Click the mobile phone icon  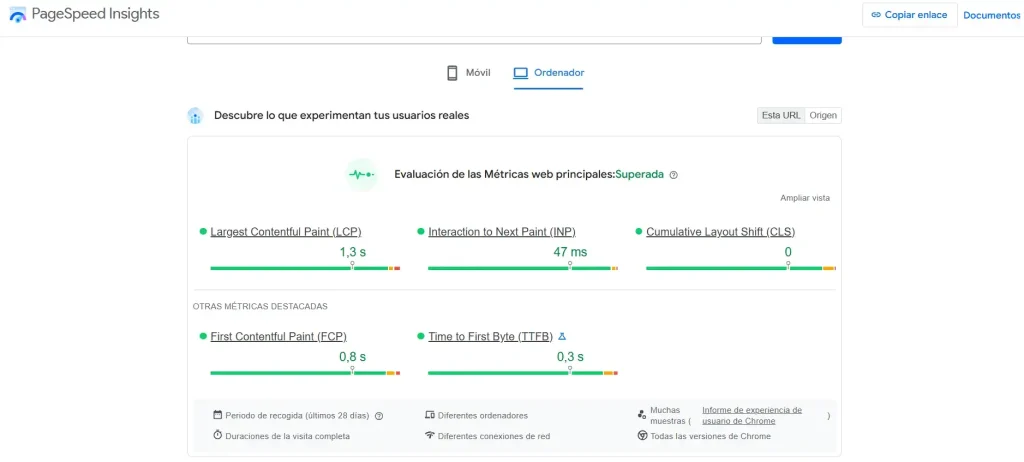click(452, 73)
